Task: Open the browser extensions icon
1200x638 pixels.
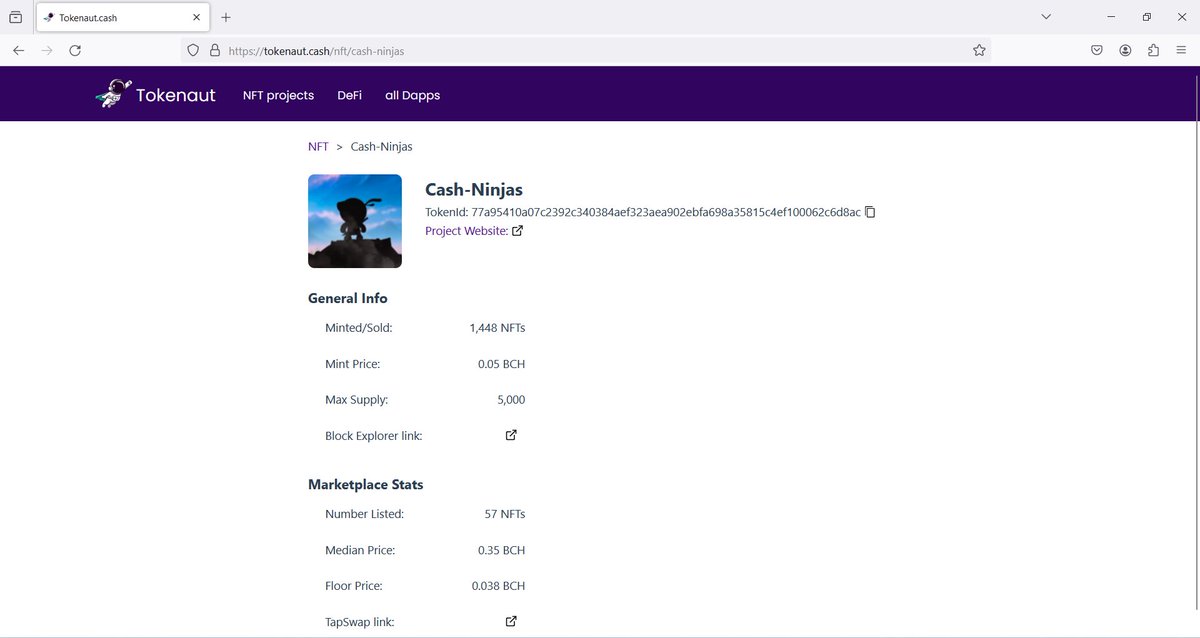Action: click(x=1153, y=50)
